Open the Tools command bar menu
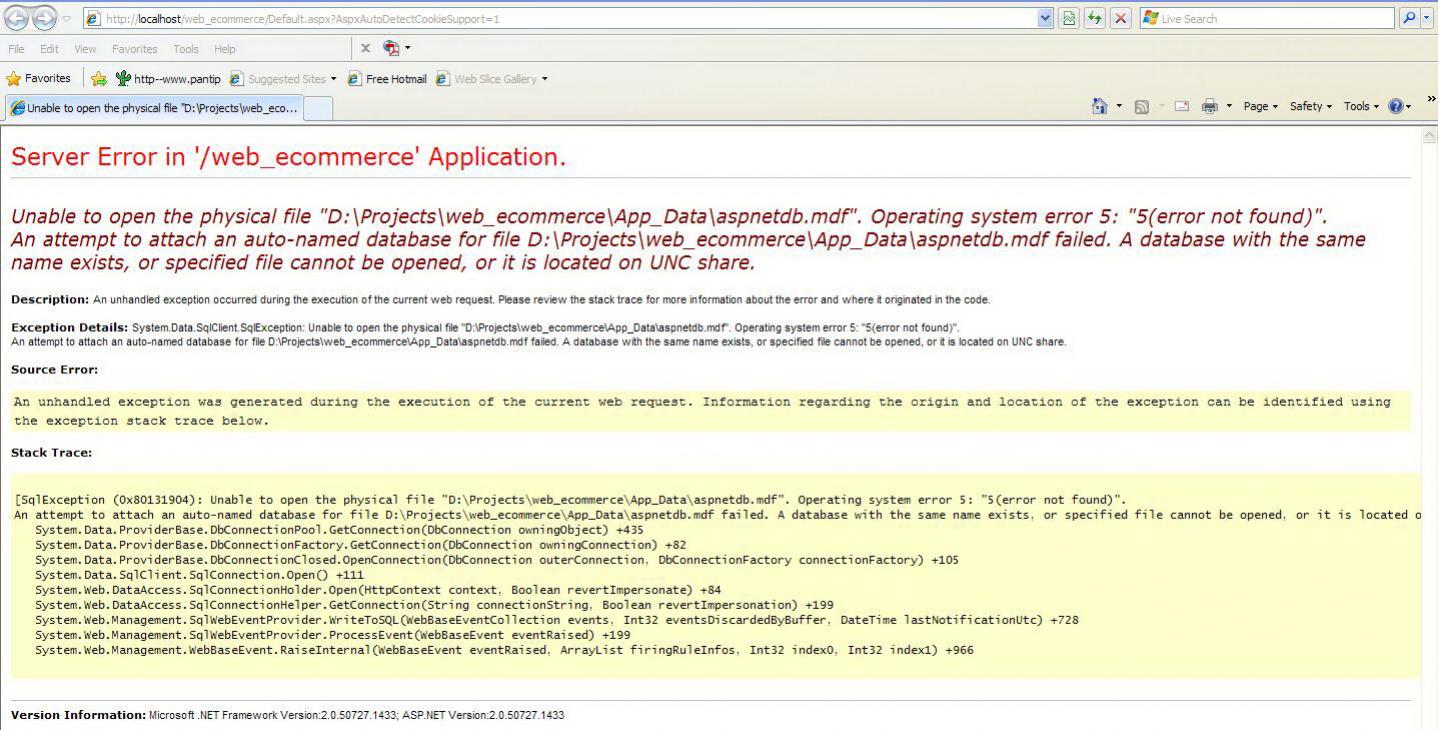Screen dimensions: 1438x730 tap(1361, 106)
